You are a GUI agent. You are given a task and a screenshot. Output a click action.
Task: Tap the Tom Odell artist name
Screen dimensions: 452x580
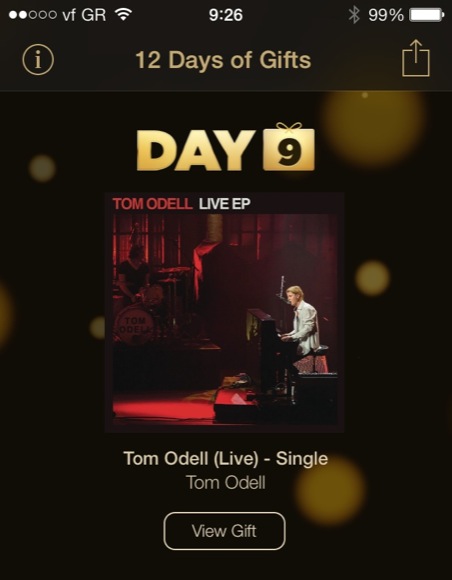coord(226,482)
